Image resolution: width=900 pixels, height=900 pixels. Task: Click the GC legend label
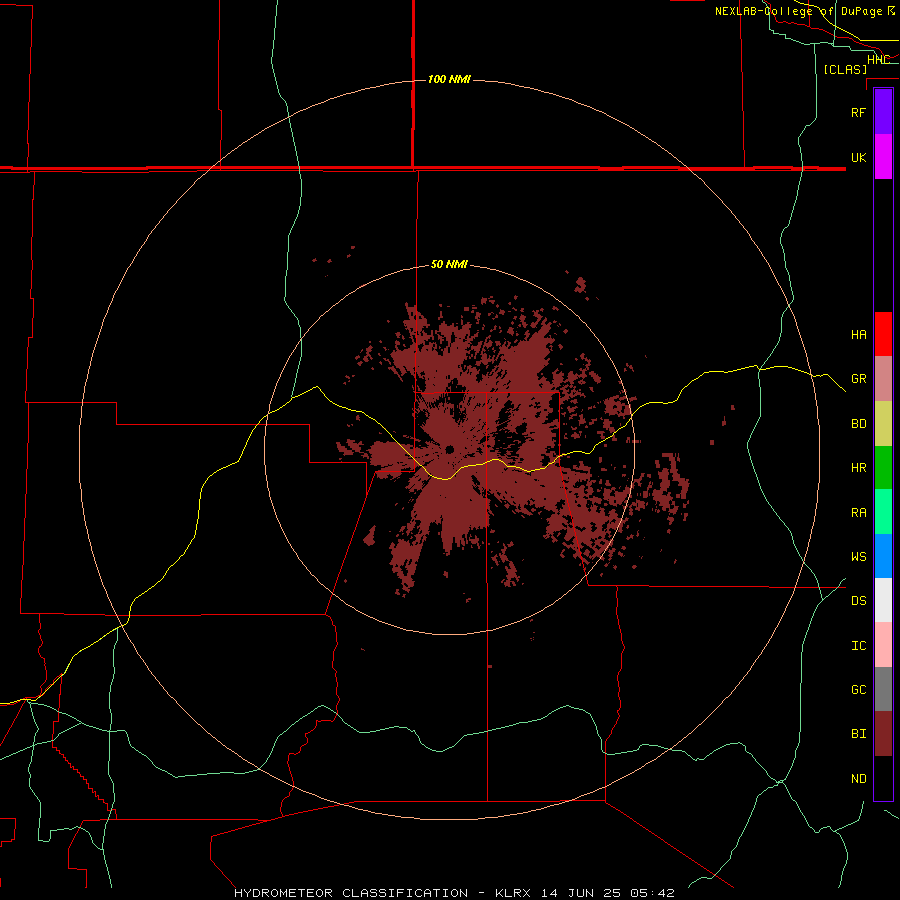(x=858, y=689)
